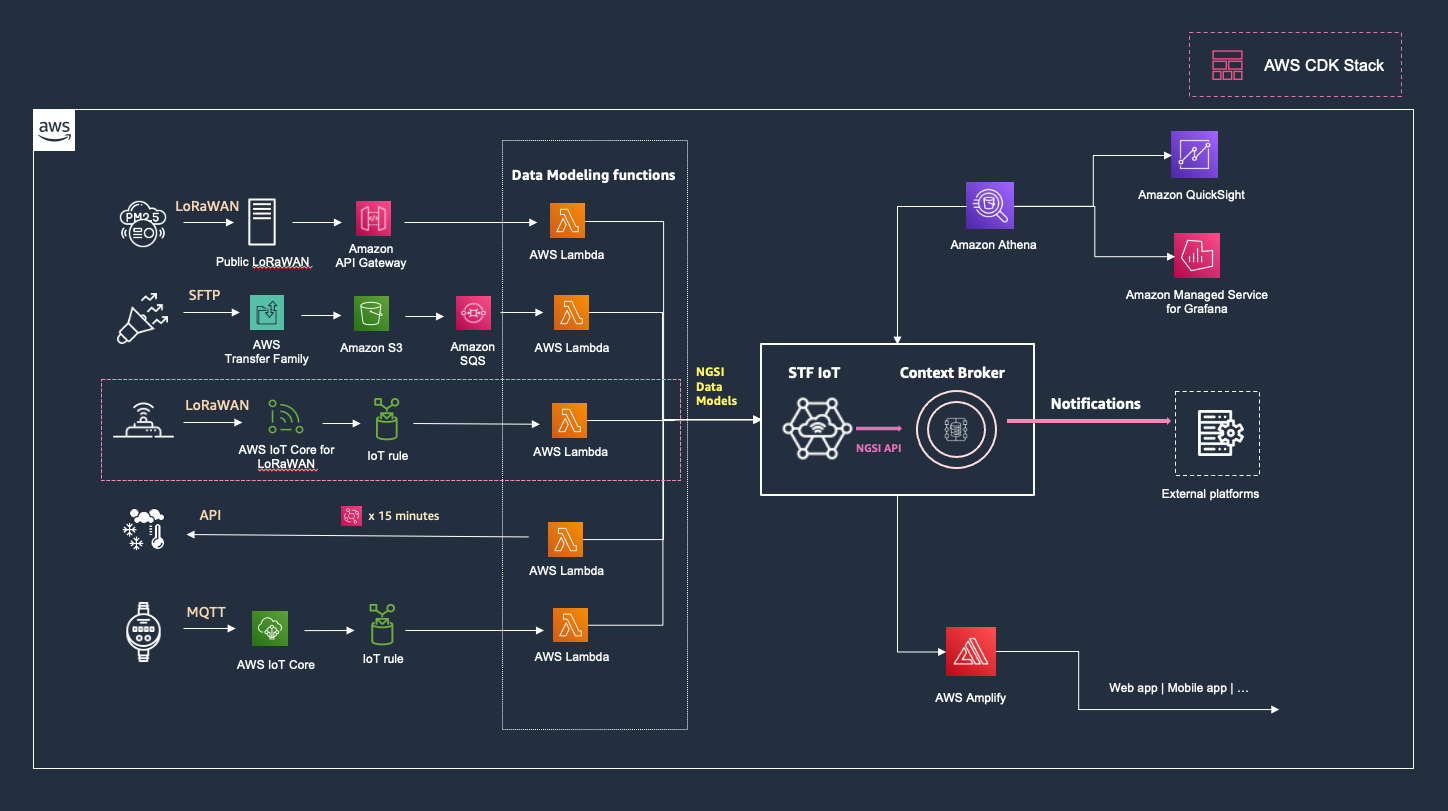
Task: Click the Amazon Managed Grafana icon
Action: coord(1196,255)
